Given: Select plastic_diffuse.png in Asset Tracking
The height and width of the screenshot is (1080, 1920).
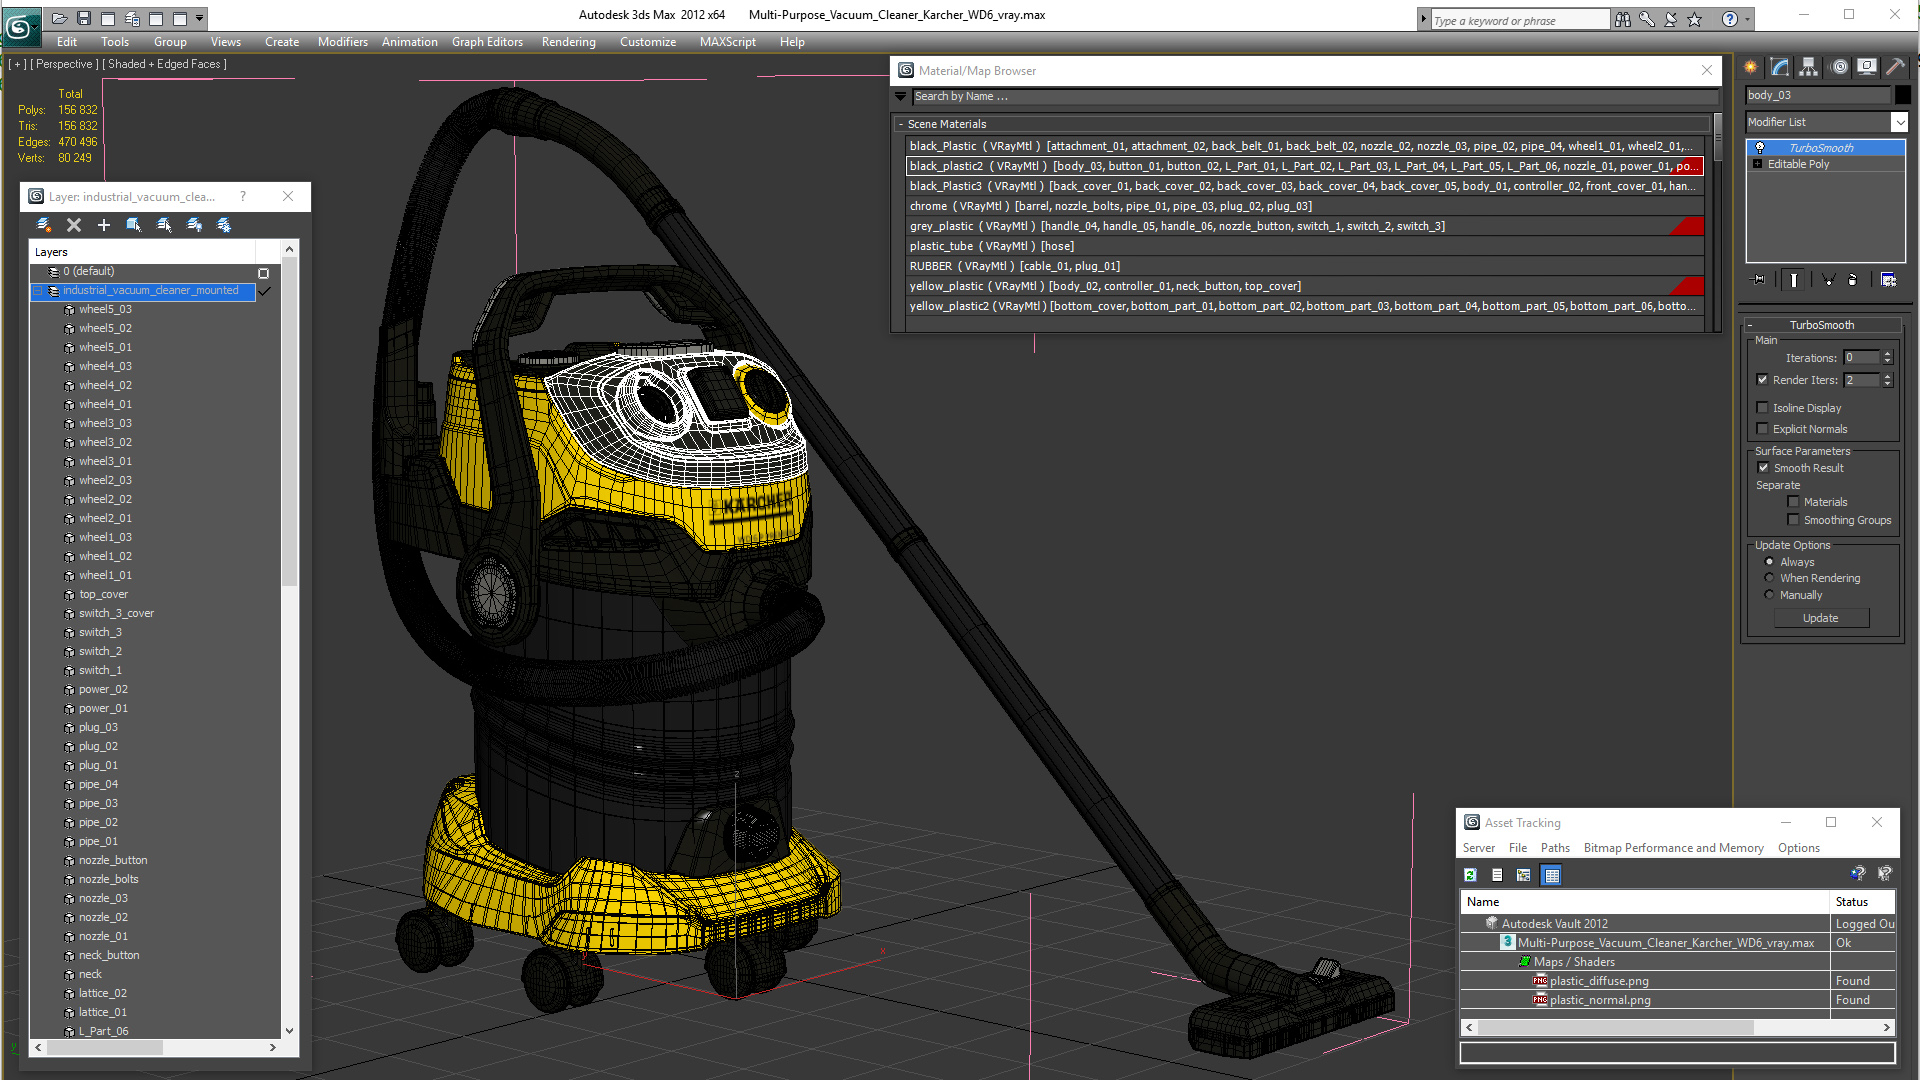Looking at the screenshot, I should click(1599, 981).
